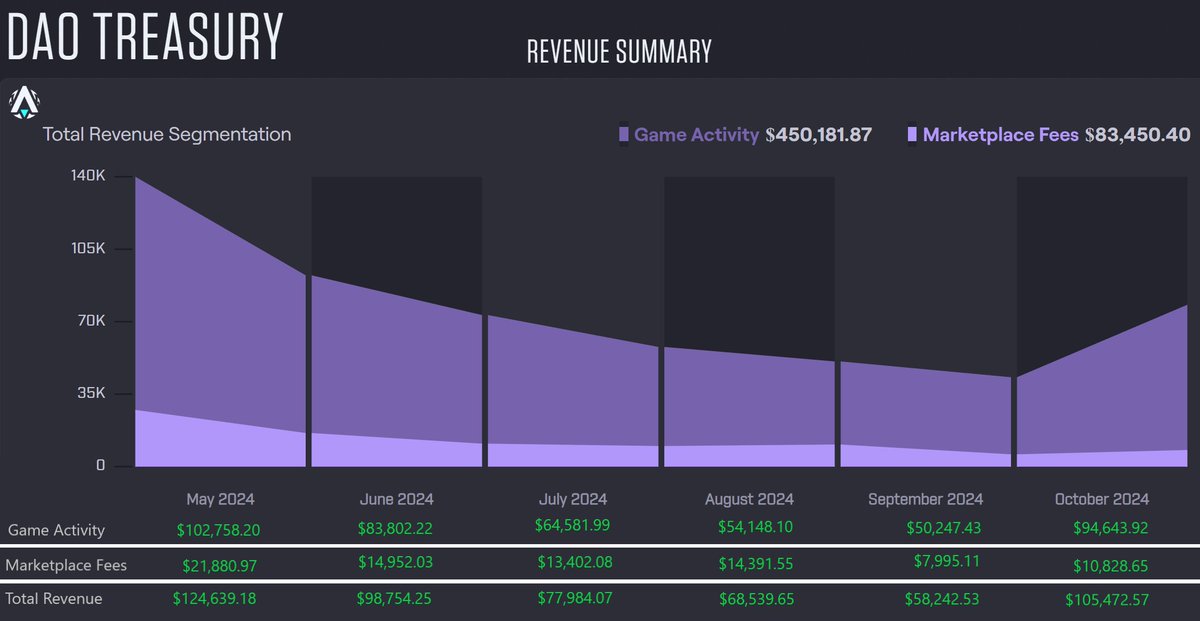Select the August 2024 column header
This screenshot has width=1200, height=621.
tap(749, 499)
